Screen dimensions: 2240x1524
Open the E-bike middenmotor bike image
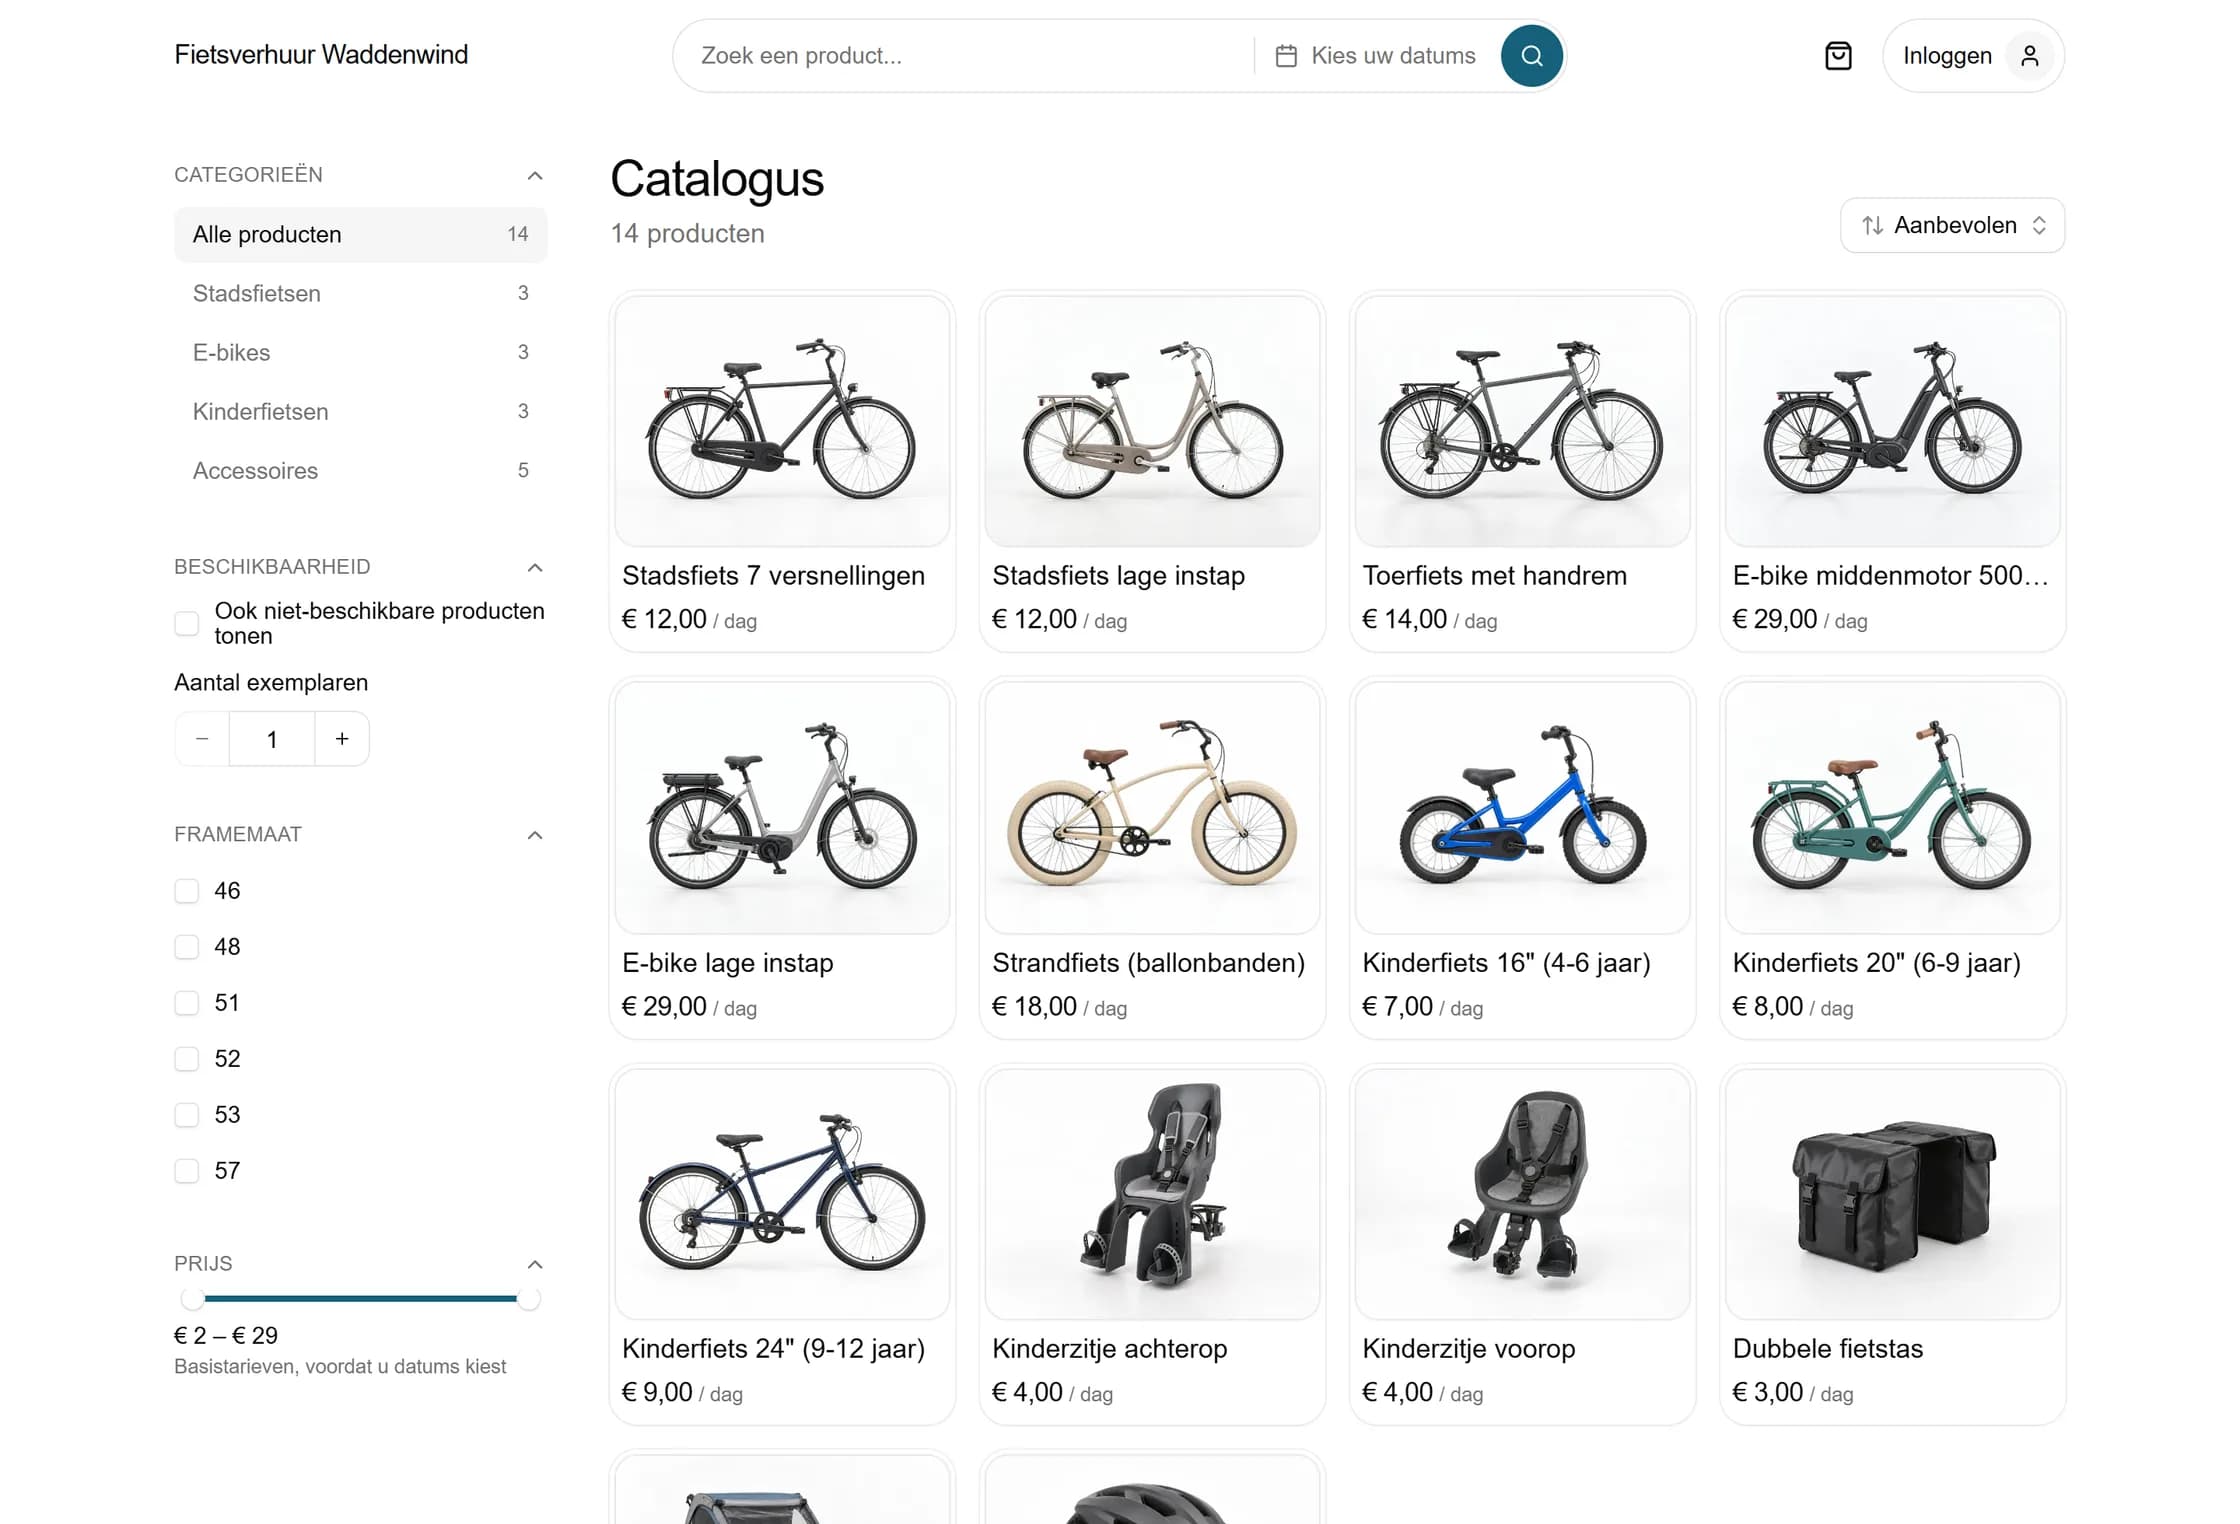(x=1892, y=422)
